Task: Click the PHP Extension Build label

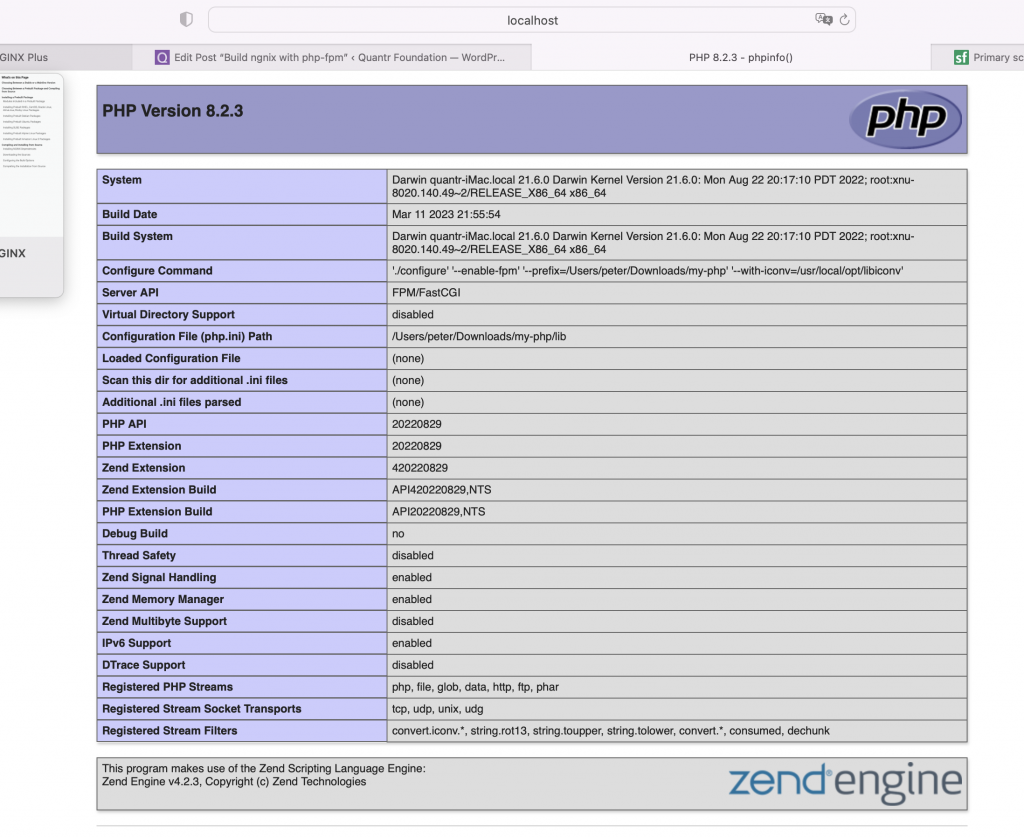Action: 157,511
